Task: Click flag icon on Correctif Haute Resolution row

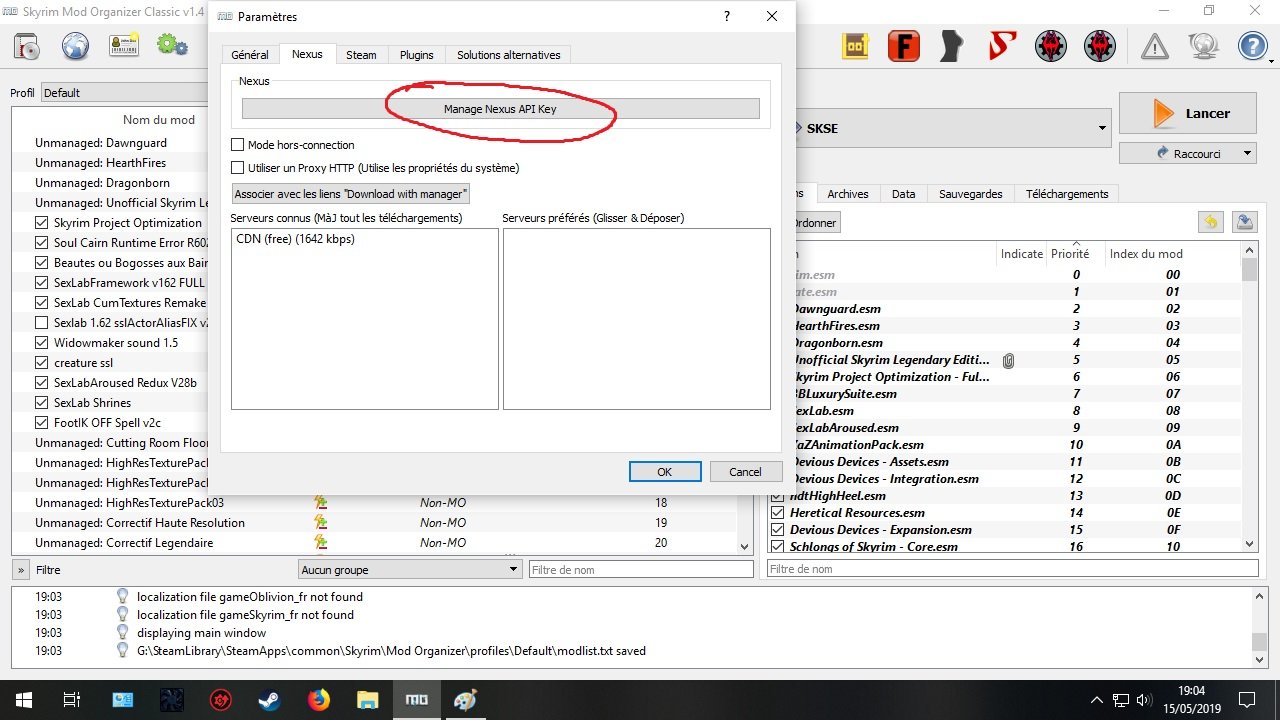Action: [x=321, y=523]
